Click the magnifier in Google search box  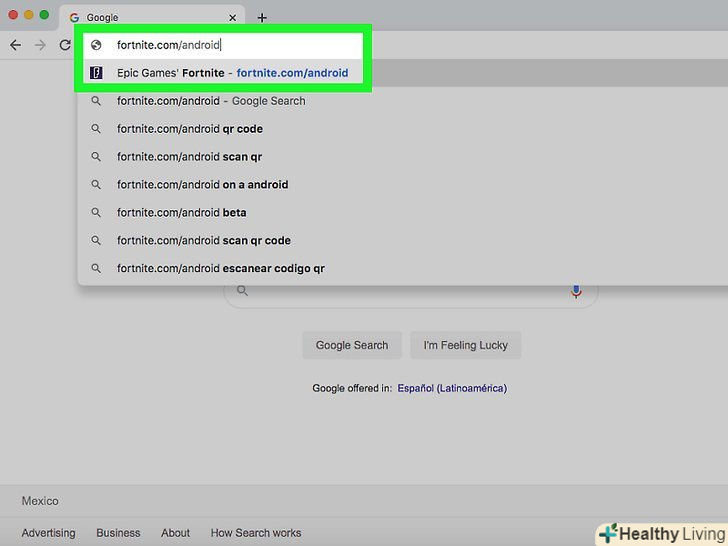242,291
